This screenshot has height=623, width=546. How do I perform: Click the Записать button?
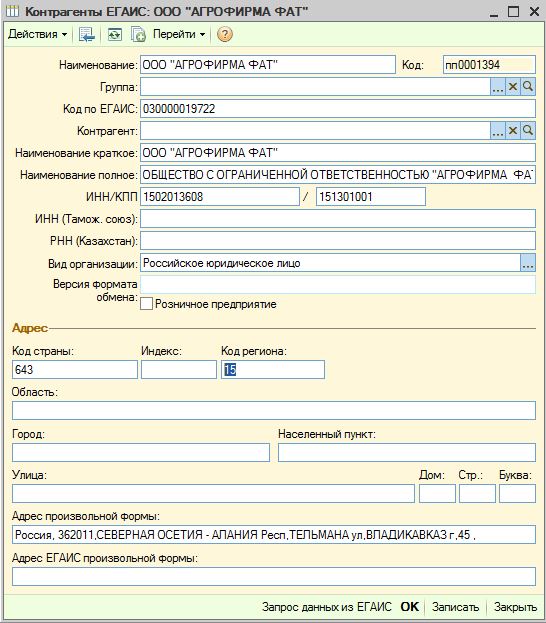pyautogui.click(x=455, y=607)
